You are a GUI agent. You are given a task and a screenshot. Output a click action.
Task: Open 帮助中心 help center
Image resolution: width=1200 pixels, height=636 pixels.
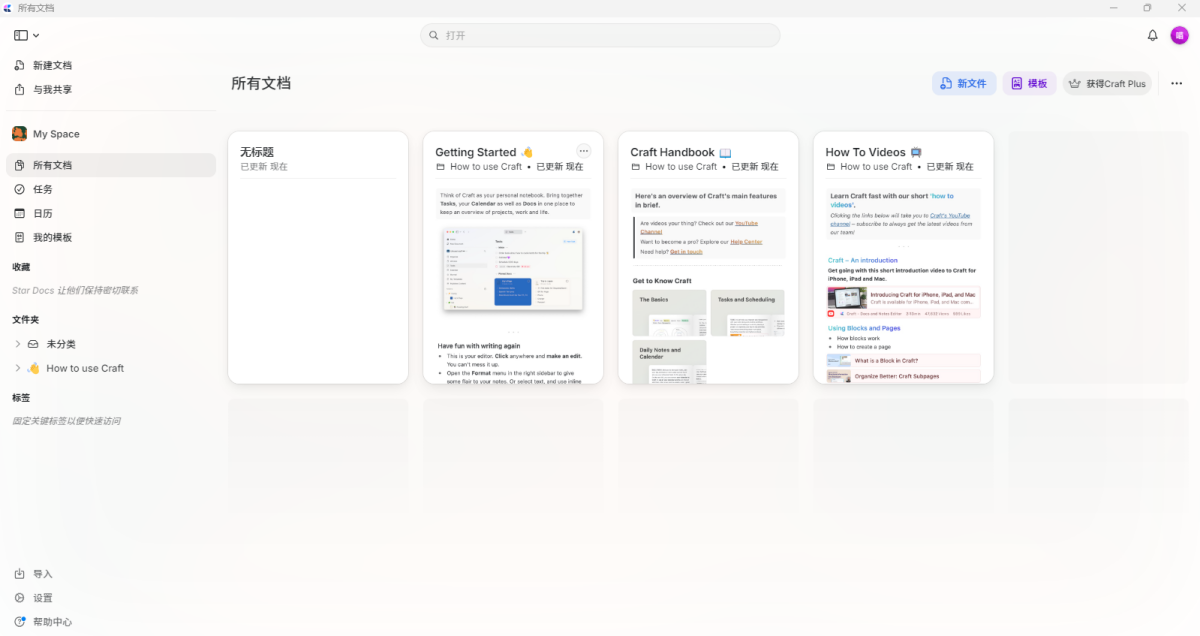52,622
